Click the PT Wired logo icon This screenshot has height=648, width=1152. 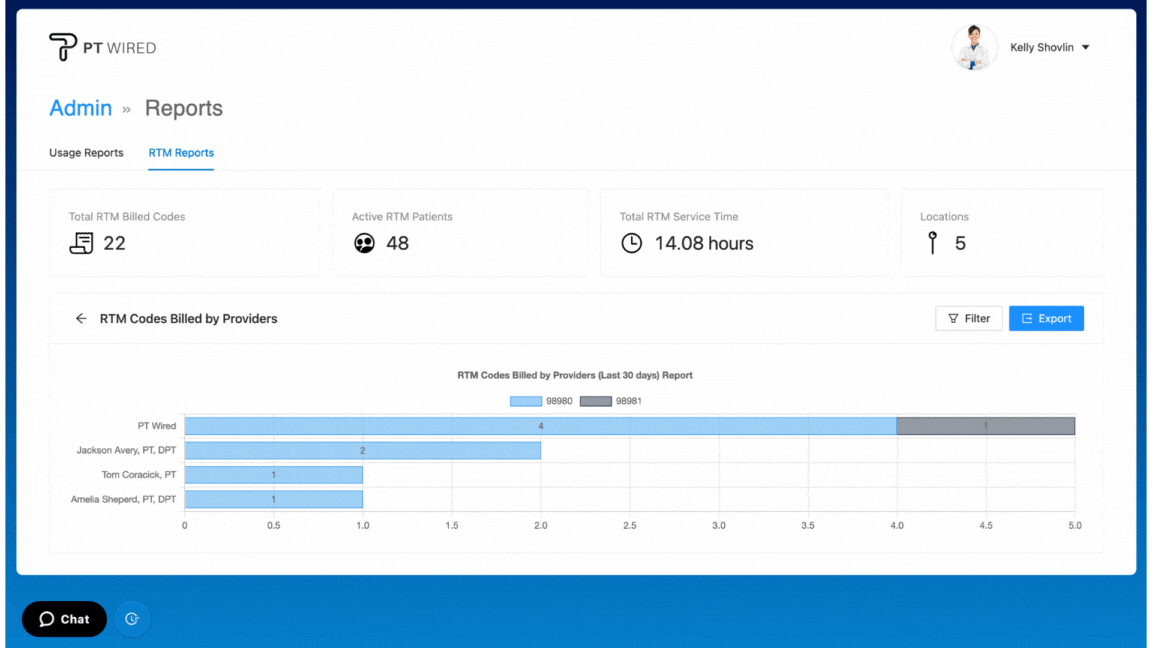tap(63, 47)
